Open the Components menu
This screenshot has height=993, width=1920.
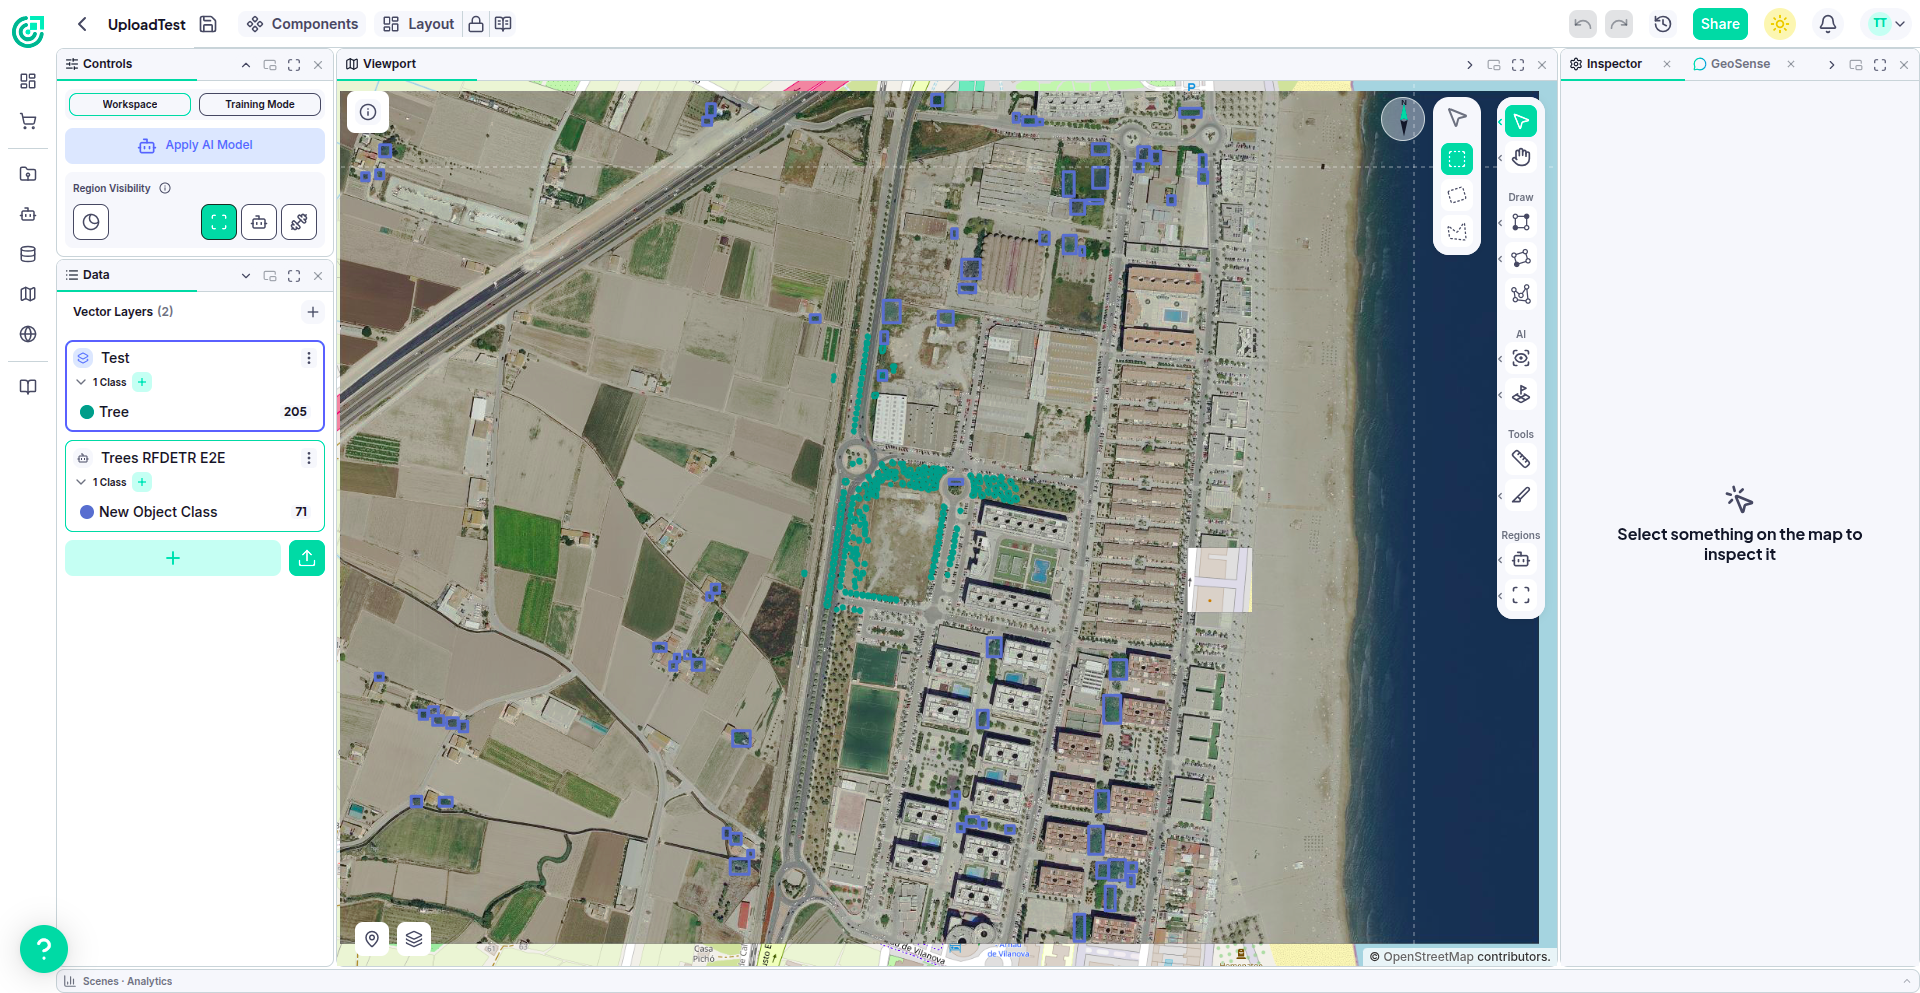coord(303,24)
